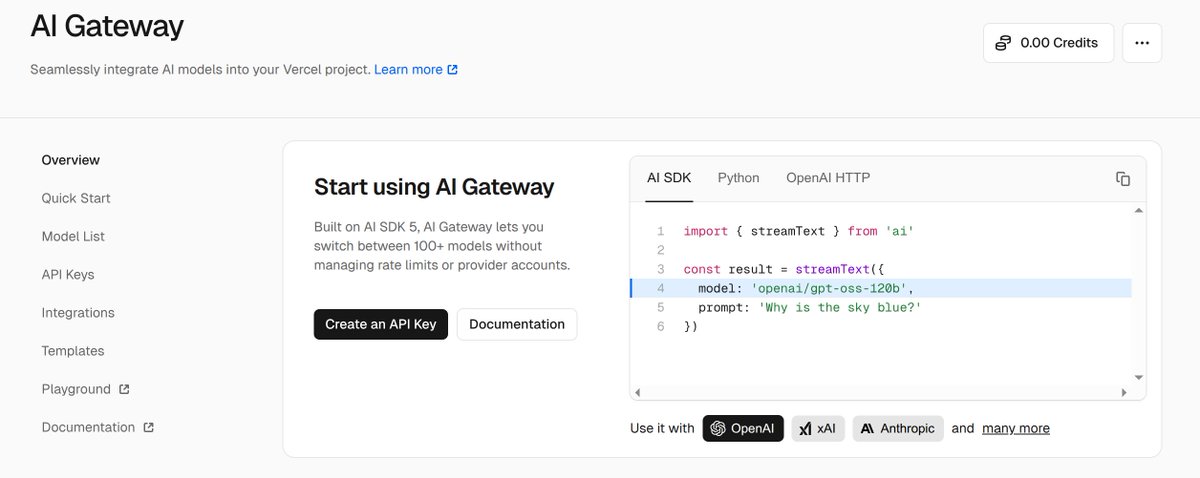The height and width of the screenshot is (478, 1200).
Task: Click the highlighted model code line 4
Action: pos(881,288)
